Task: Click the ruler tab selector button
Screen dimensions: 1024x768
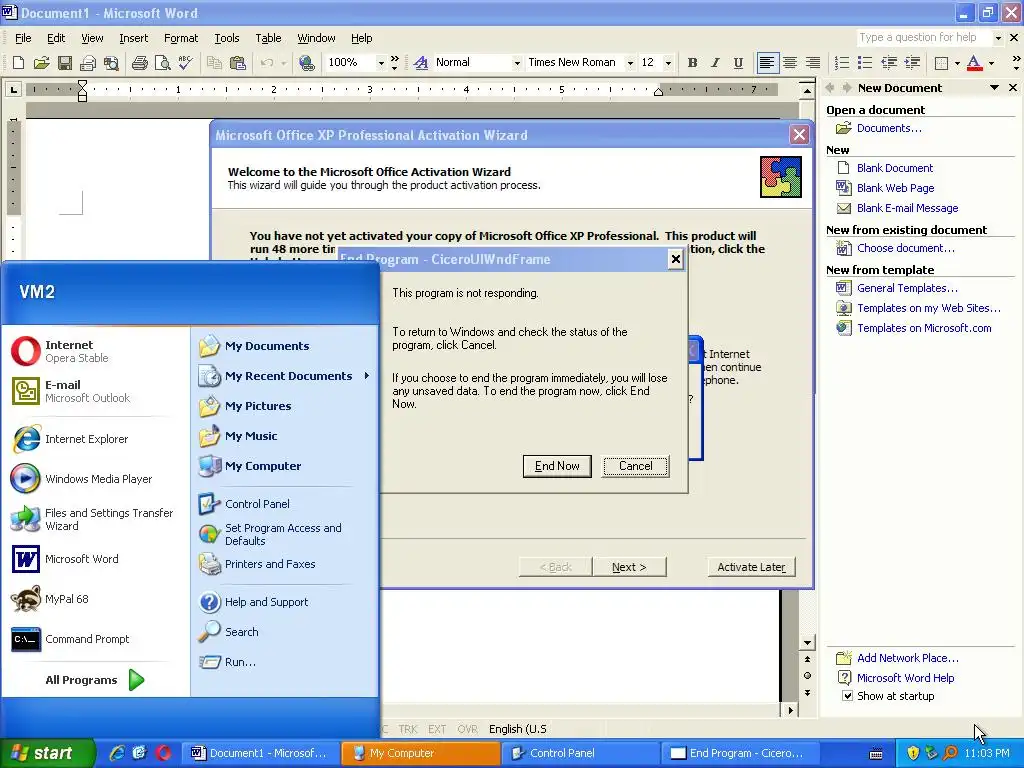Action: (x=12, y=89)
